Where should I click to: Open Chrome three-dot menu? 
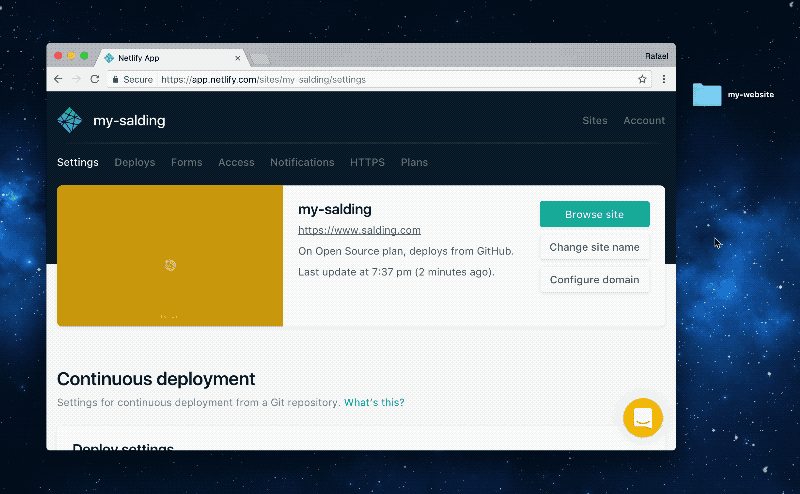tap(664, 79)
